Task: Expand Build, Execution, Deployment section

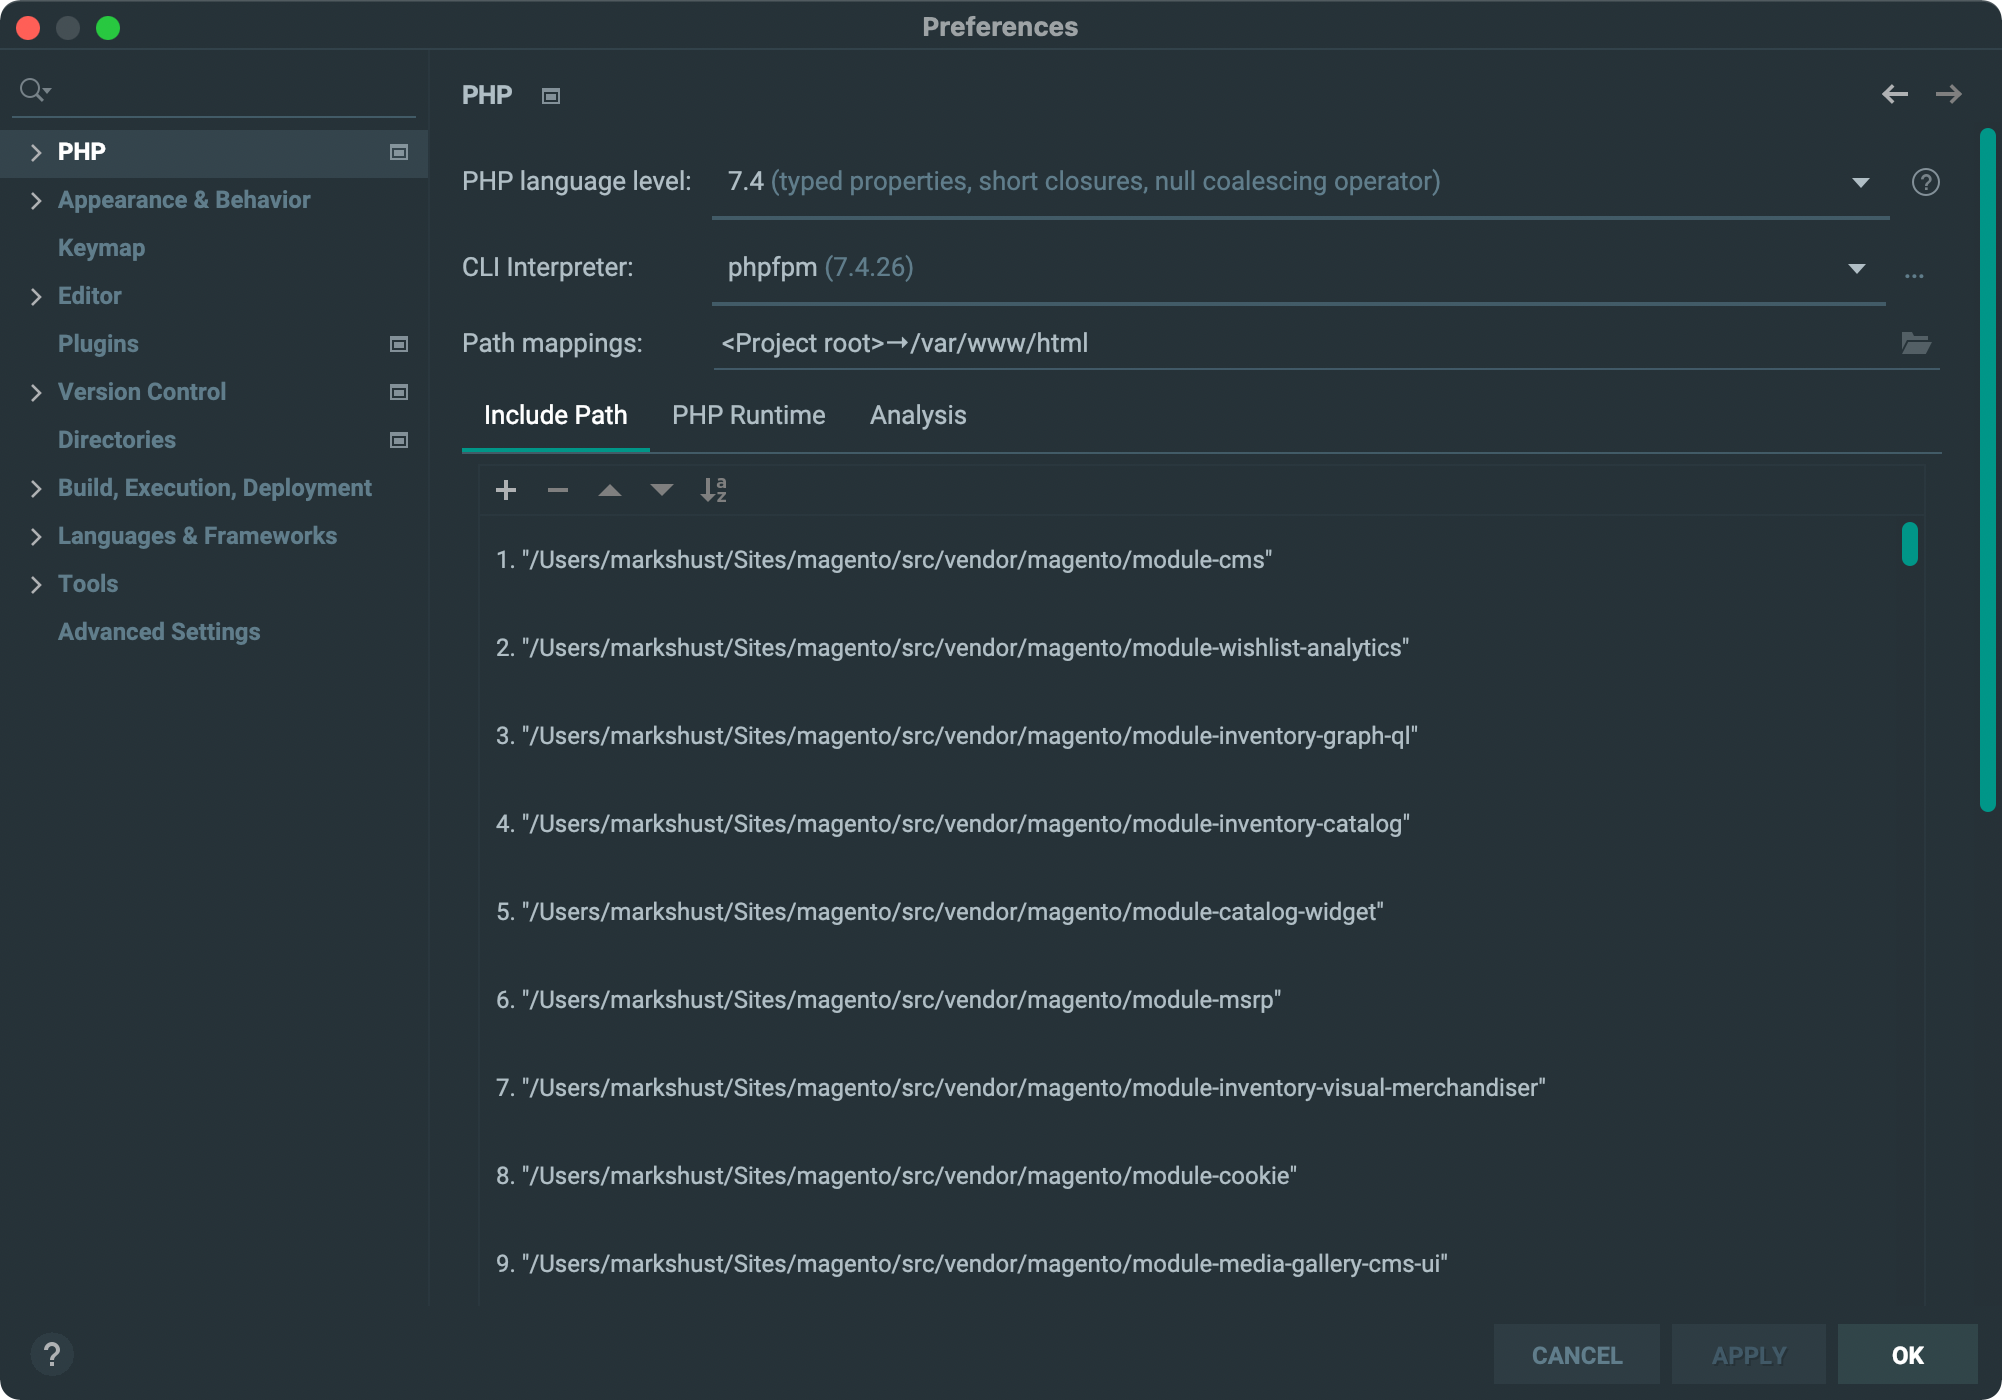Action: click(x=36, y=488)
